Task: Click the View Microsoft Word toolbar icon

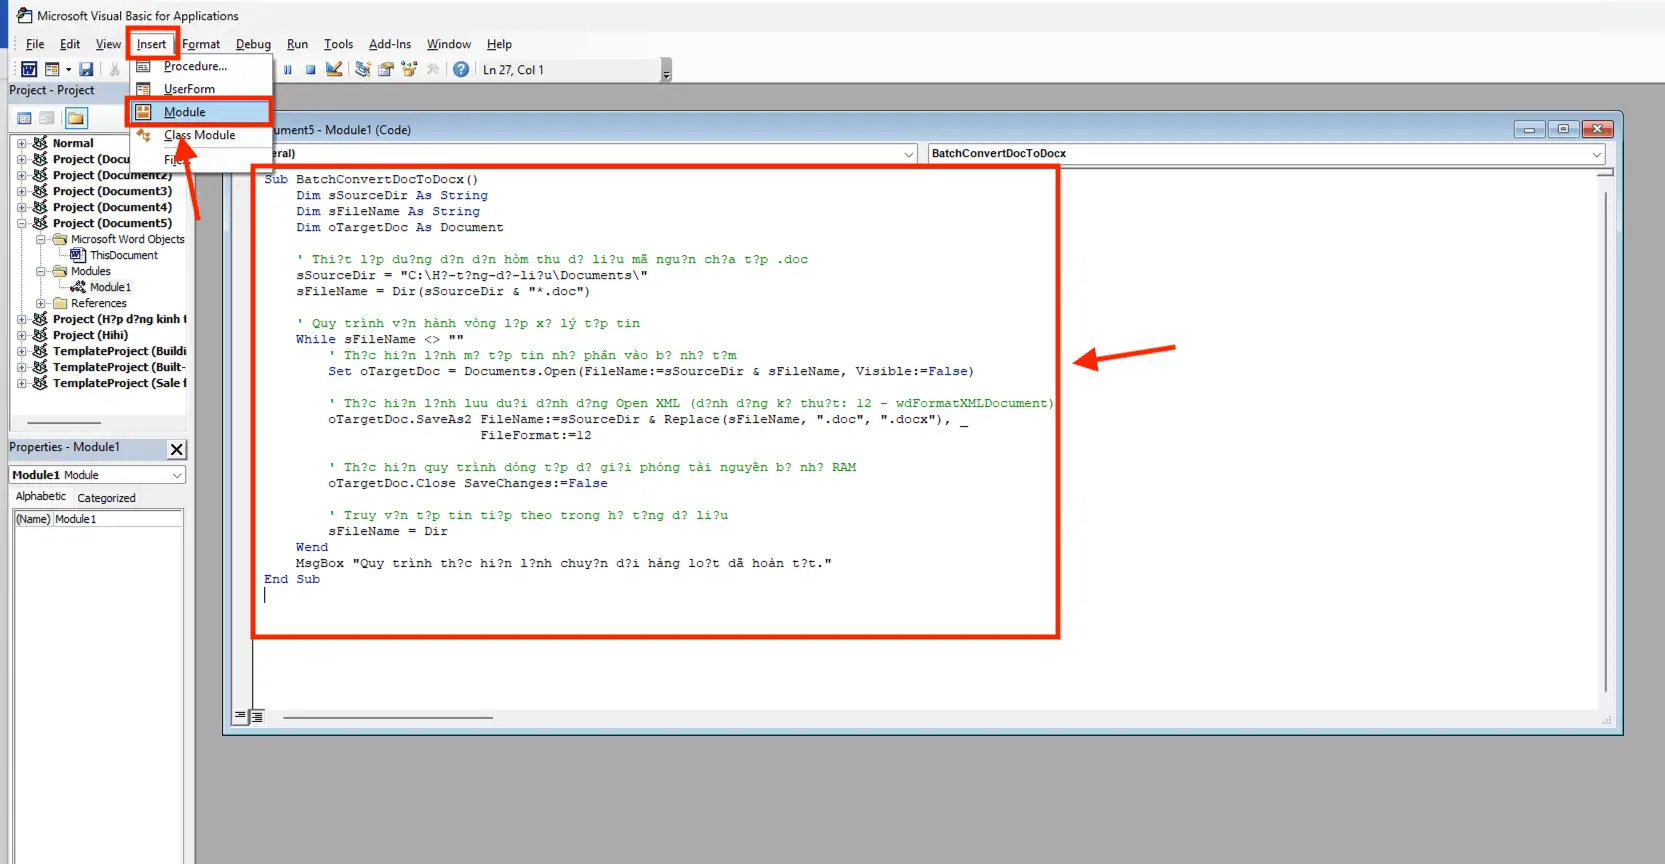Action: tap(29, 69)
